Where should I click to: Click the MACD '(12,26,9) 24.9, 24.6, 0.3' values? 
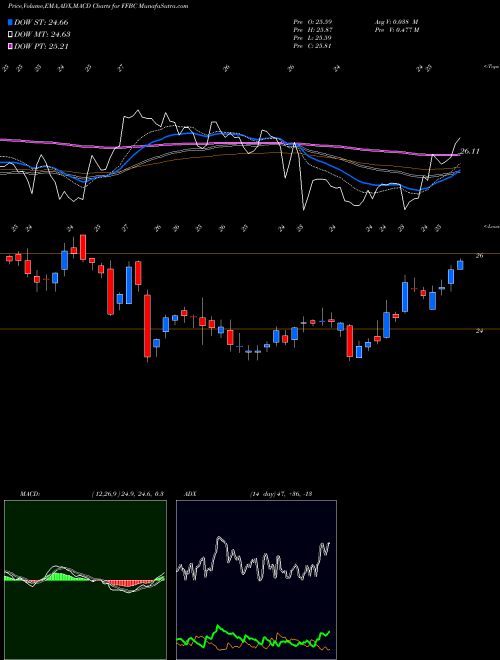coord(127,494)
